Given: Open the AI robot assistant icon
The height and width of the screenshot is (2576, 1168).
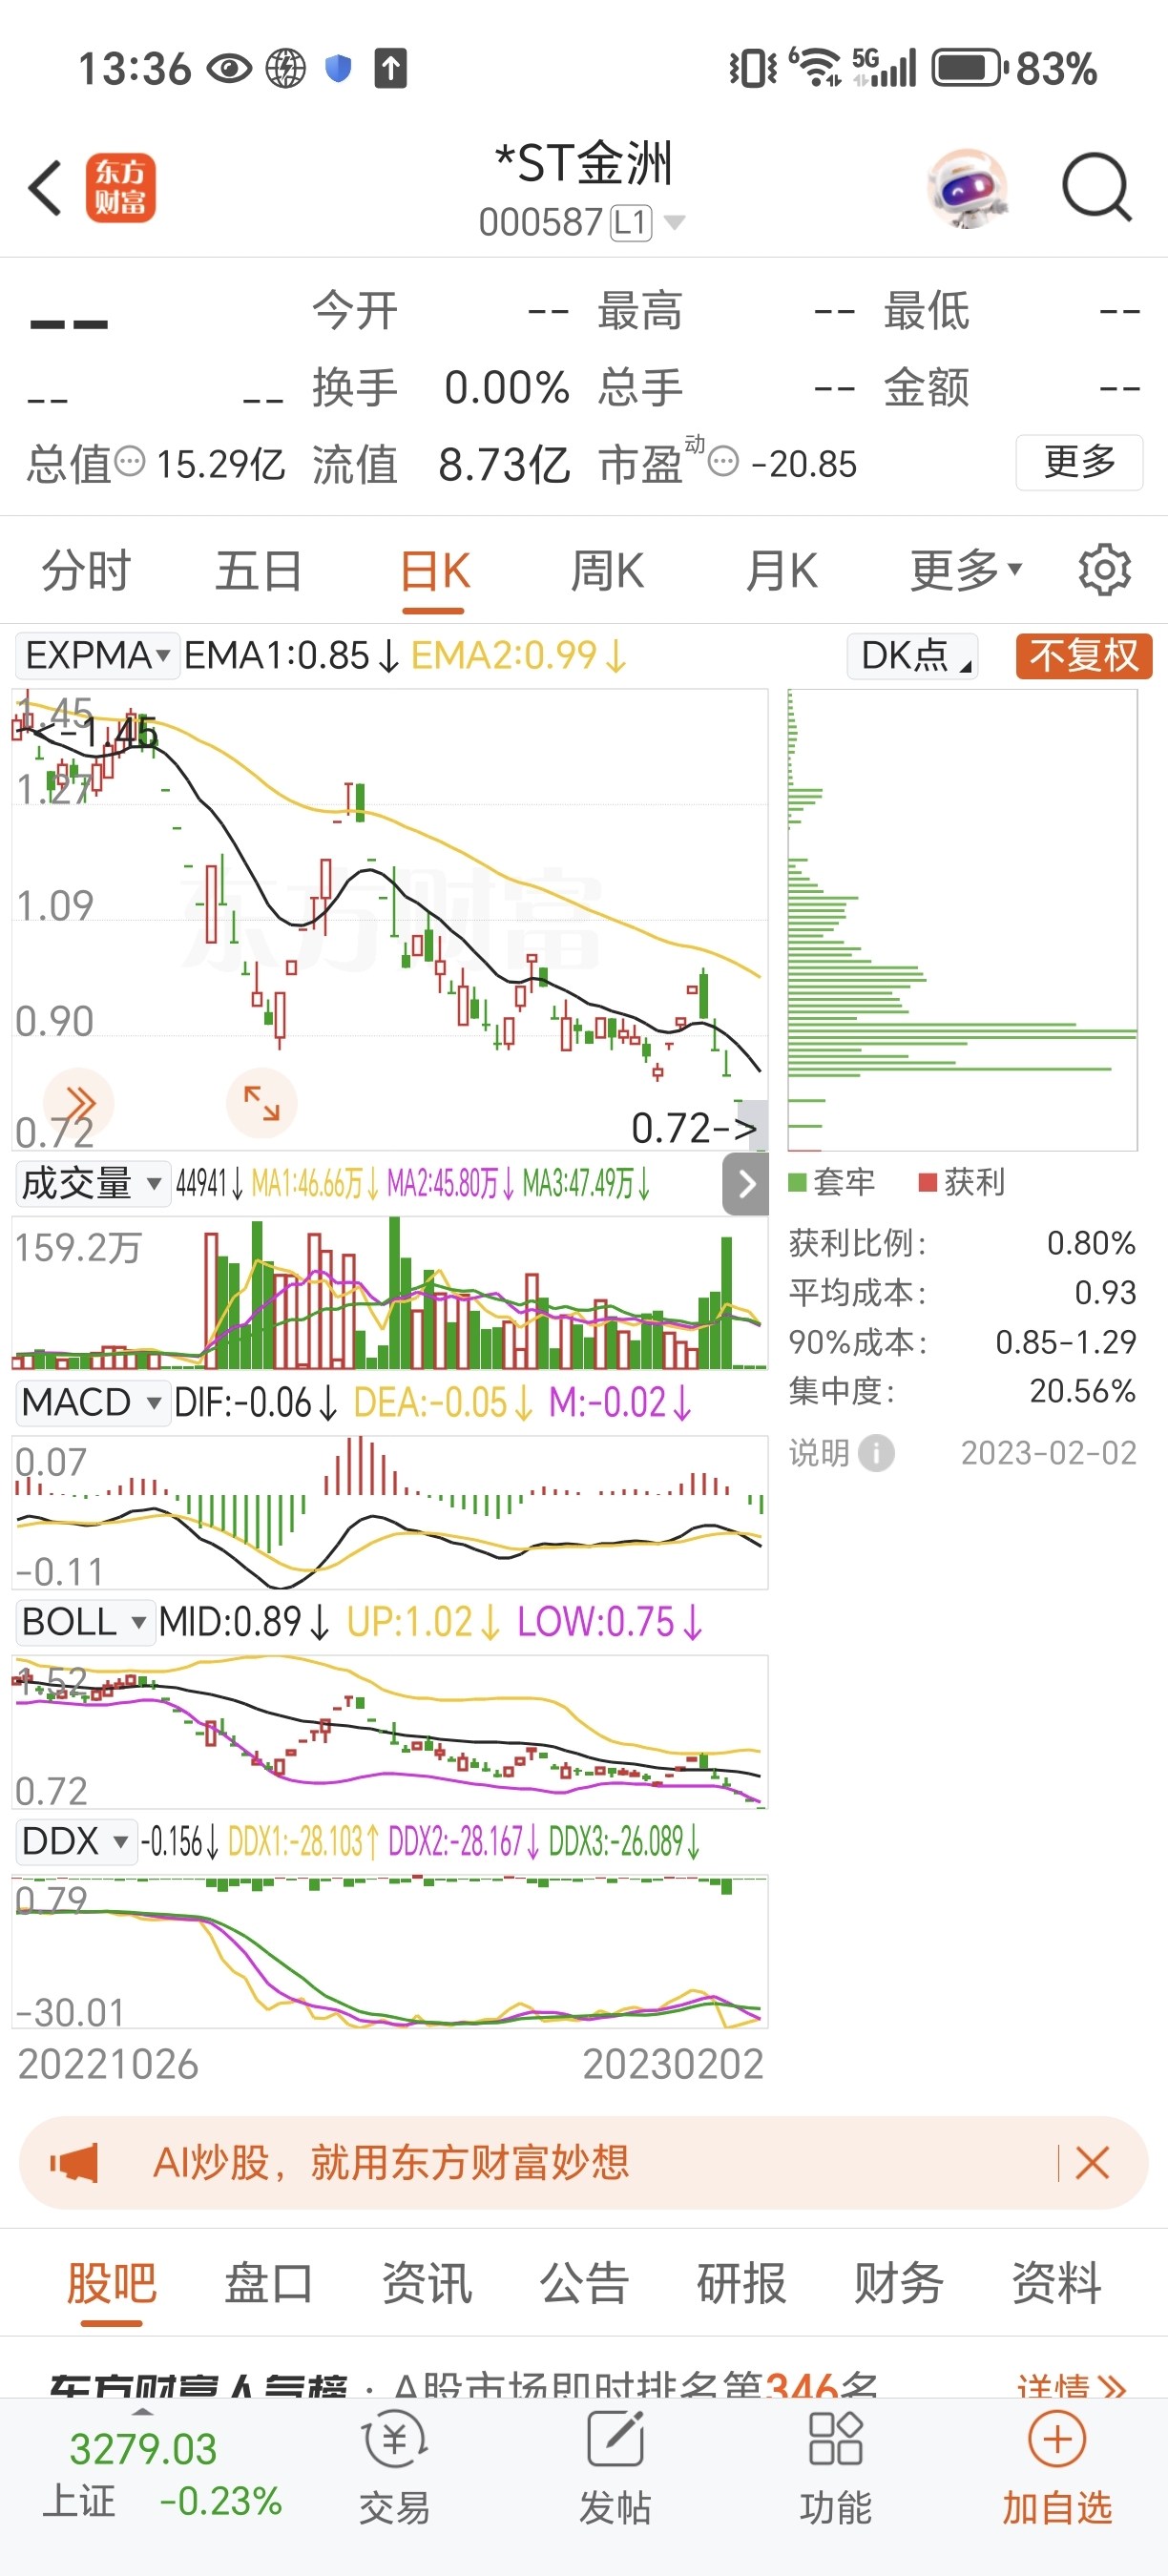Looking at the screenshot, I should click(x=967, y=187).
